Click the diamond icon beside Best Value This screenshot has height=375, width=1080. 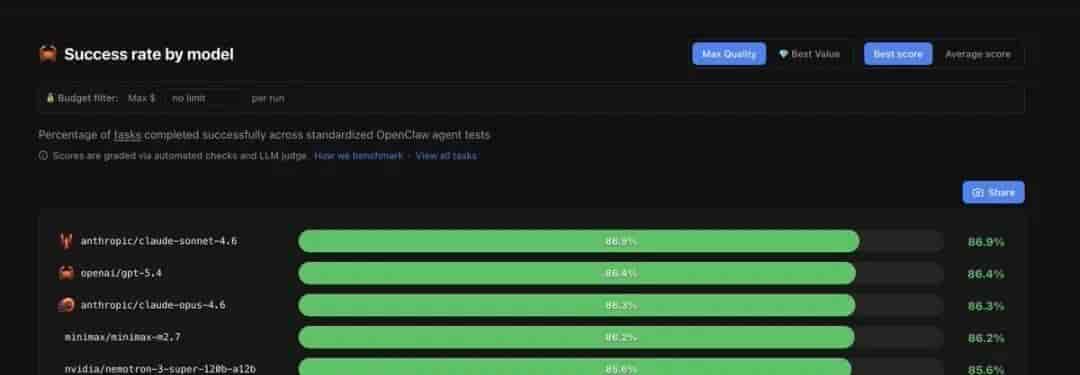pyautogui.click(x=783, y=54)
